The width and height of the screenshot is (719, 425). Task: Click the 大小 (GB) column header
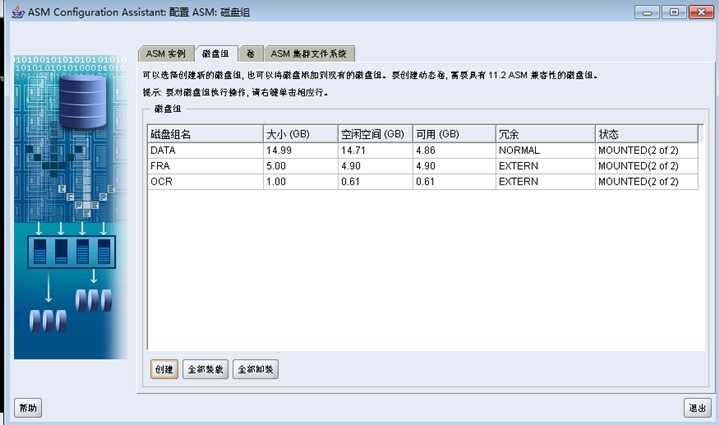pyautogui.click(x=300, y=134)
